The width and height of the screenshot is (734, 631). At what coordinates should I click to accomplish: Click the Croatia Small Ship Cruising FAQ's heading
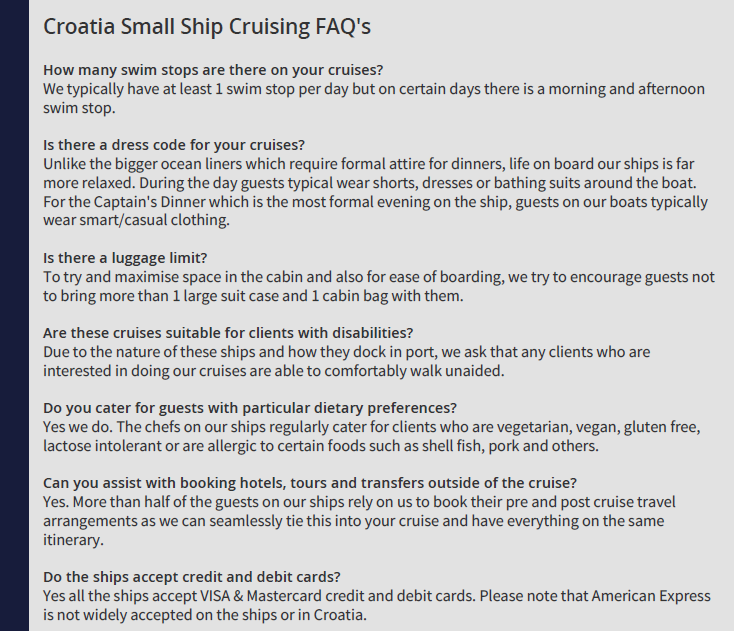coord(207,27)
